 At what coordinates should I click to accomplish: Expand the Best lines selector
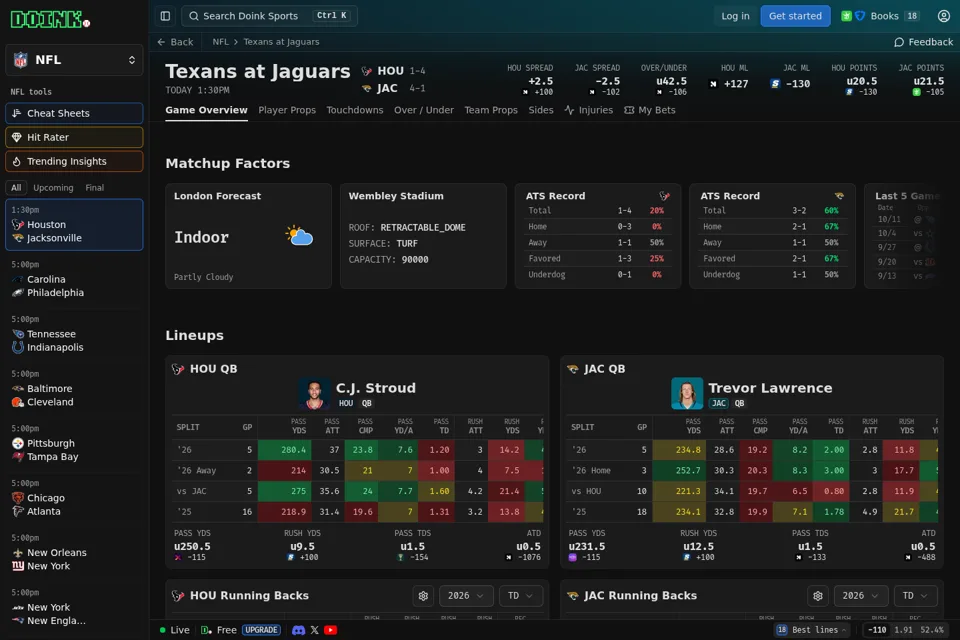pyautogui.click(x=812, y=630)
